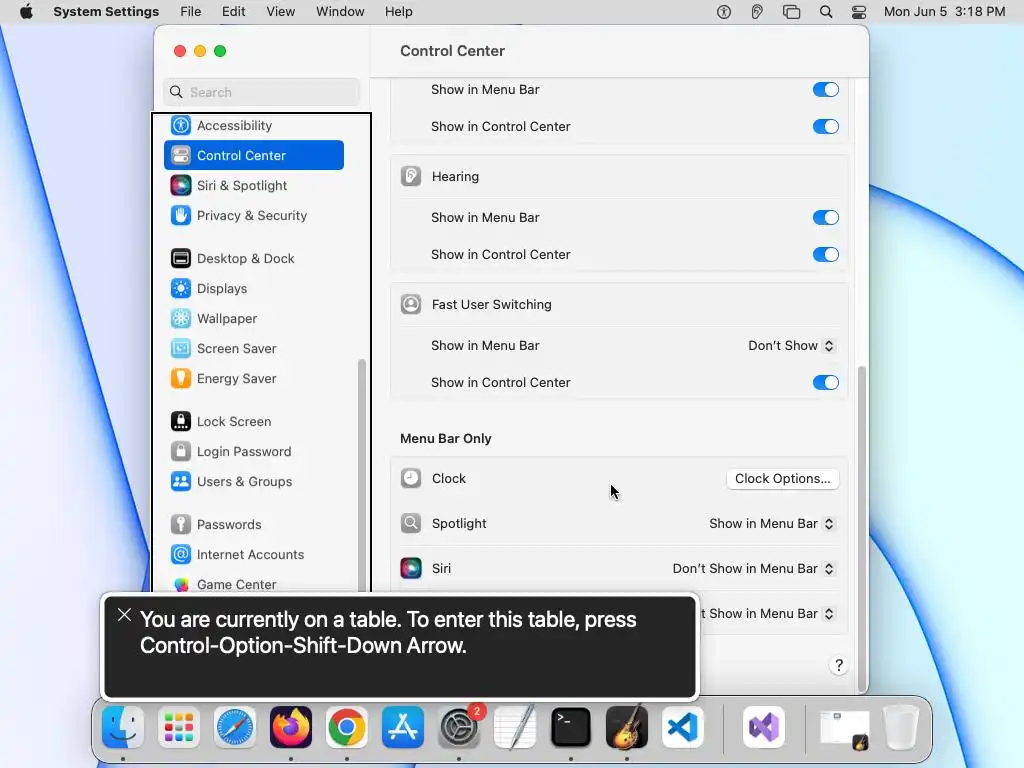Open System Settings app menu
1024x768 pixels.
pyautogui.click(x=106, y=12)
